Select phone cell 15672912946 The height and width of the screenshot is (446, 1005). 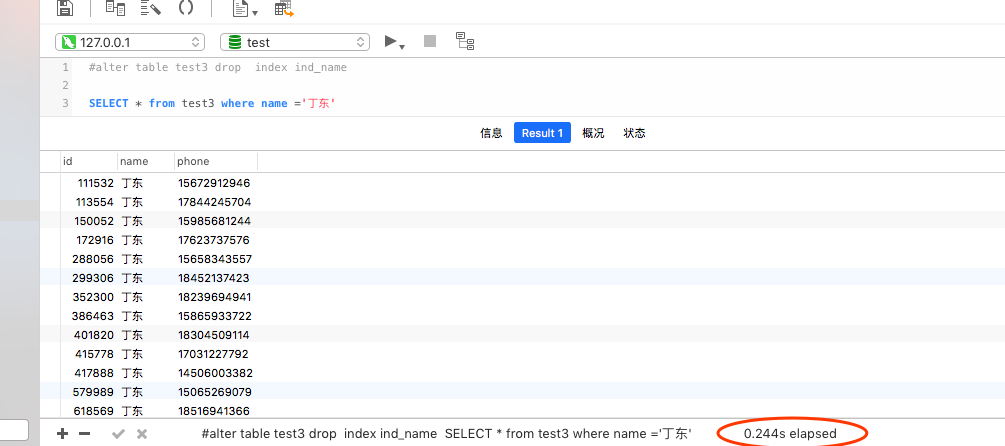coord(214,183)
